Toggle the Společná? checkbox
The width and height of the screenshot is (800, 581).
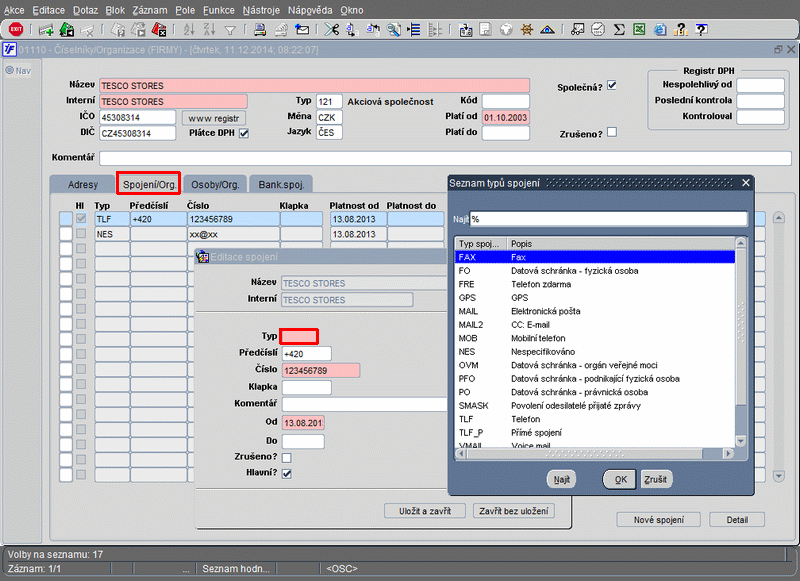(x=612, y=85)
